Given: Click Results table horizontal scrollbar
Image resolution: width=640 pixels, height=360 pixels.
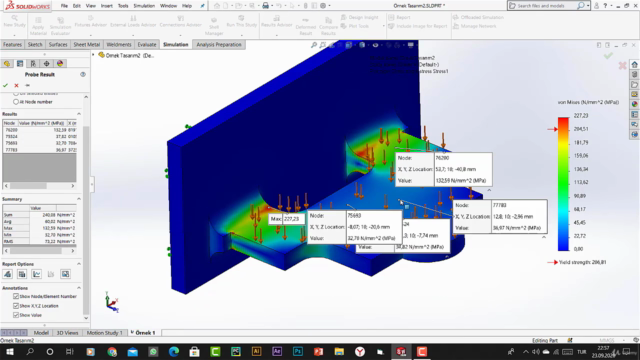Looking at the screenshot, I should tap(39, 186).
